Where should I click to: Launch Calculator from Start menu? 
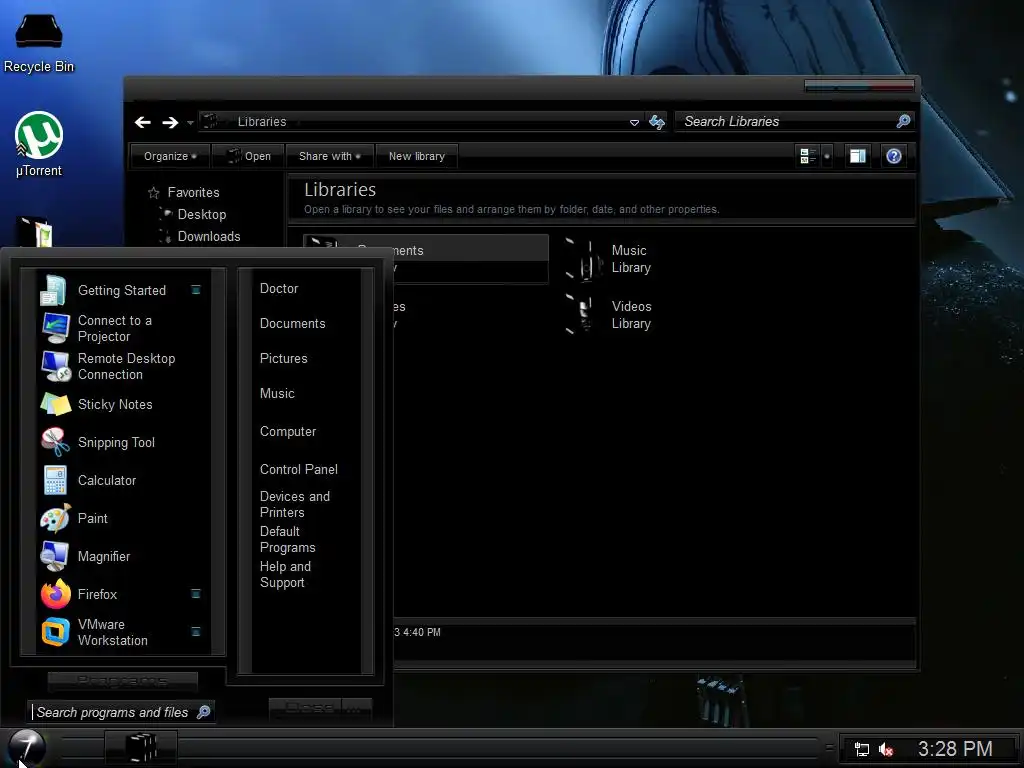point(121,480)
